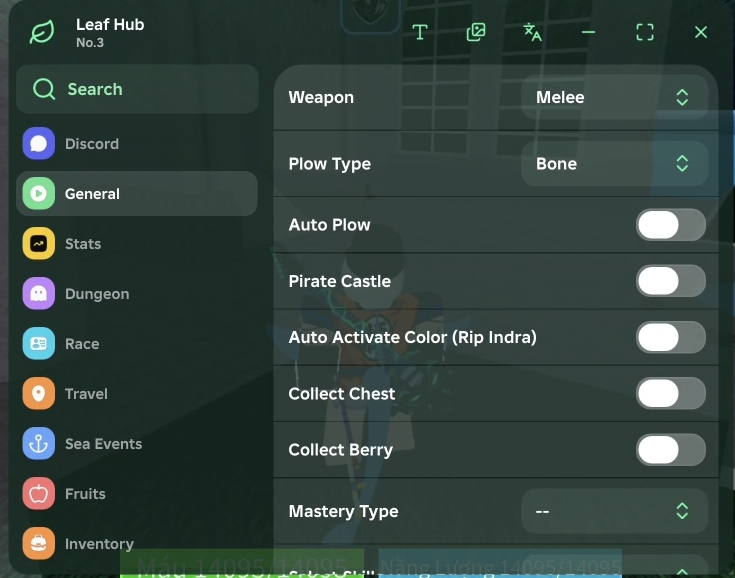Open the Mastery Type dropdown
735x578 pixels.
(614, 511)
